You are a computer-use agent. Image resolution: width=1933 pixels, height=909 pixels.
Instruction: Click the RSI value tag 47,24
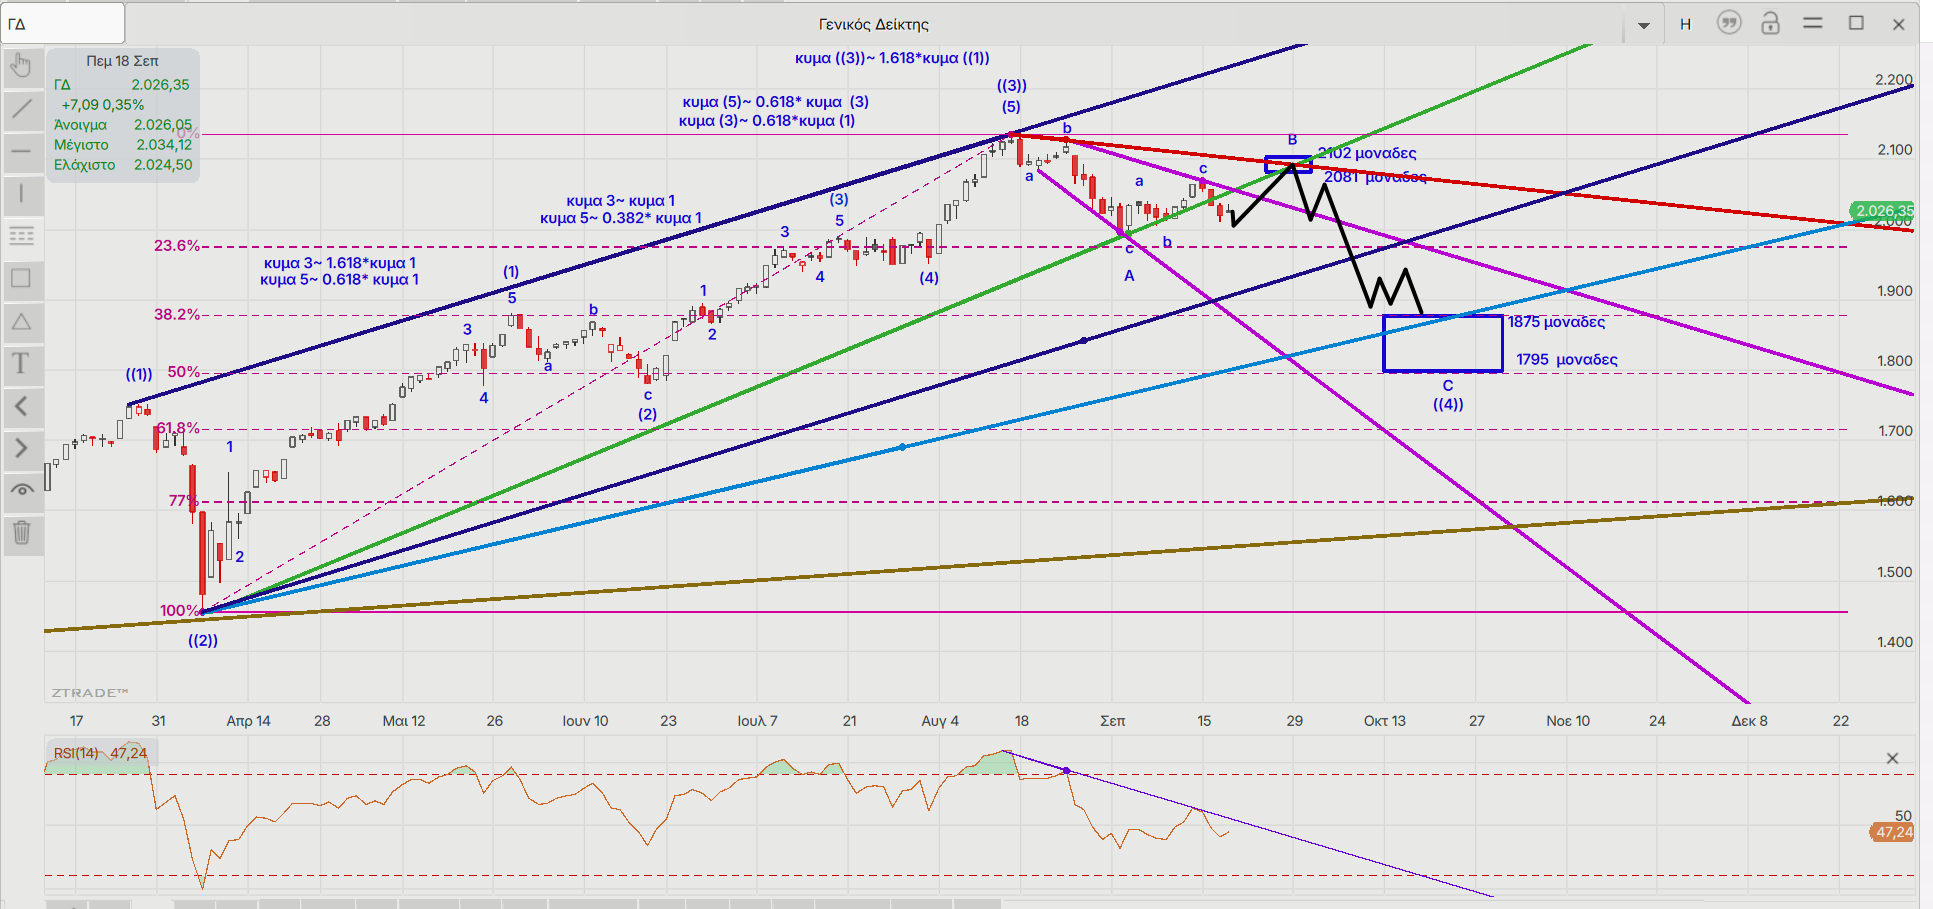tap(1892, 832)
